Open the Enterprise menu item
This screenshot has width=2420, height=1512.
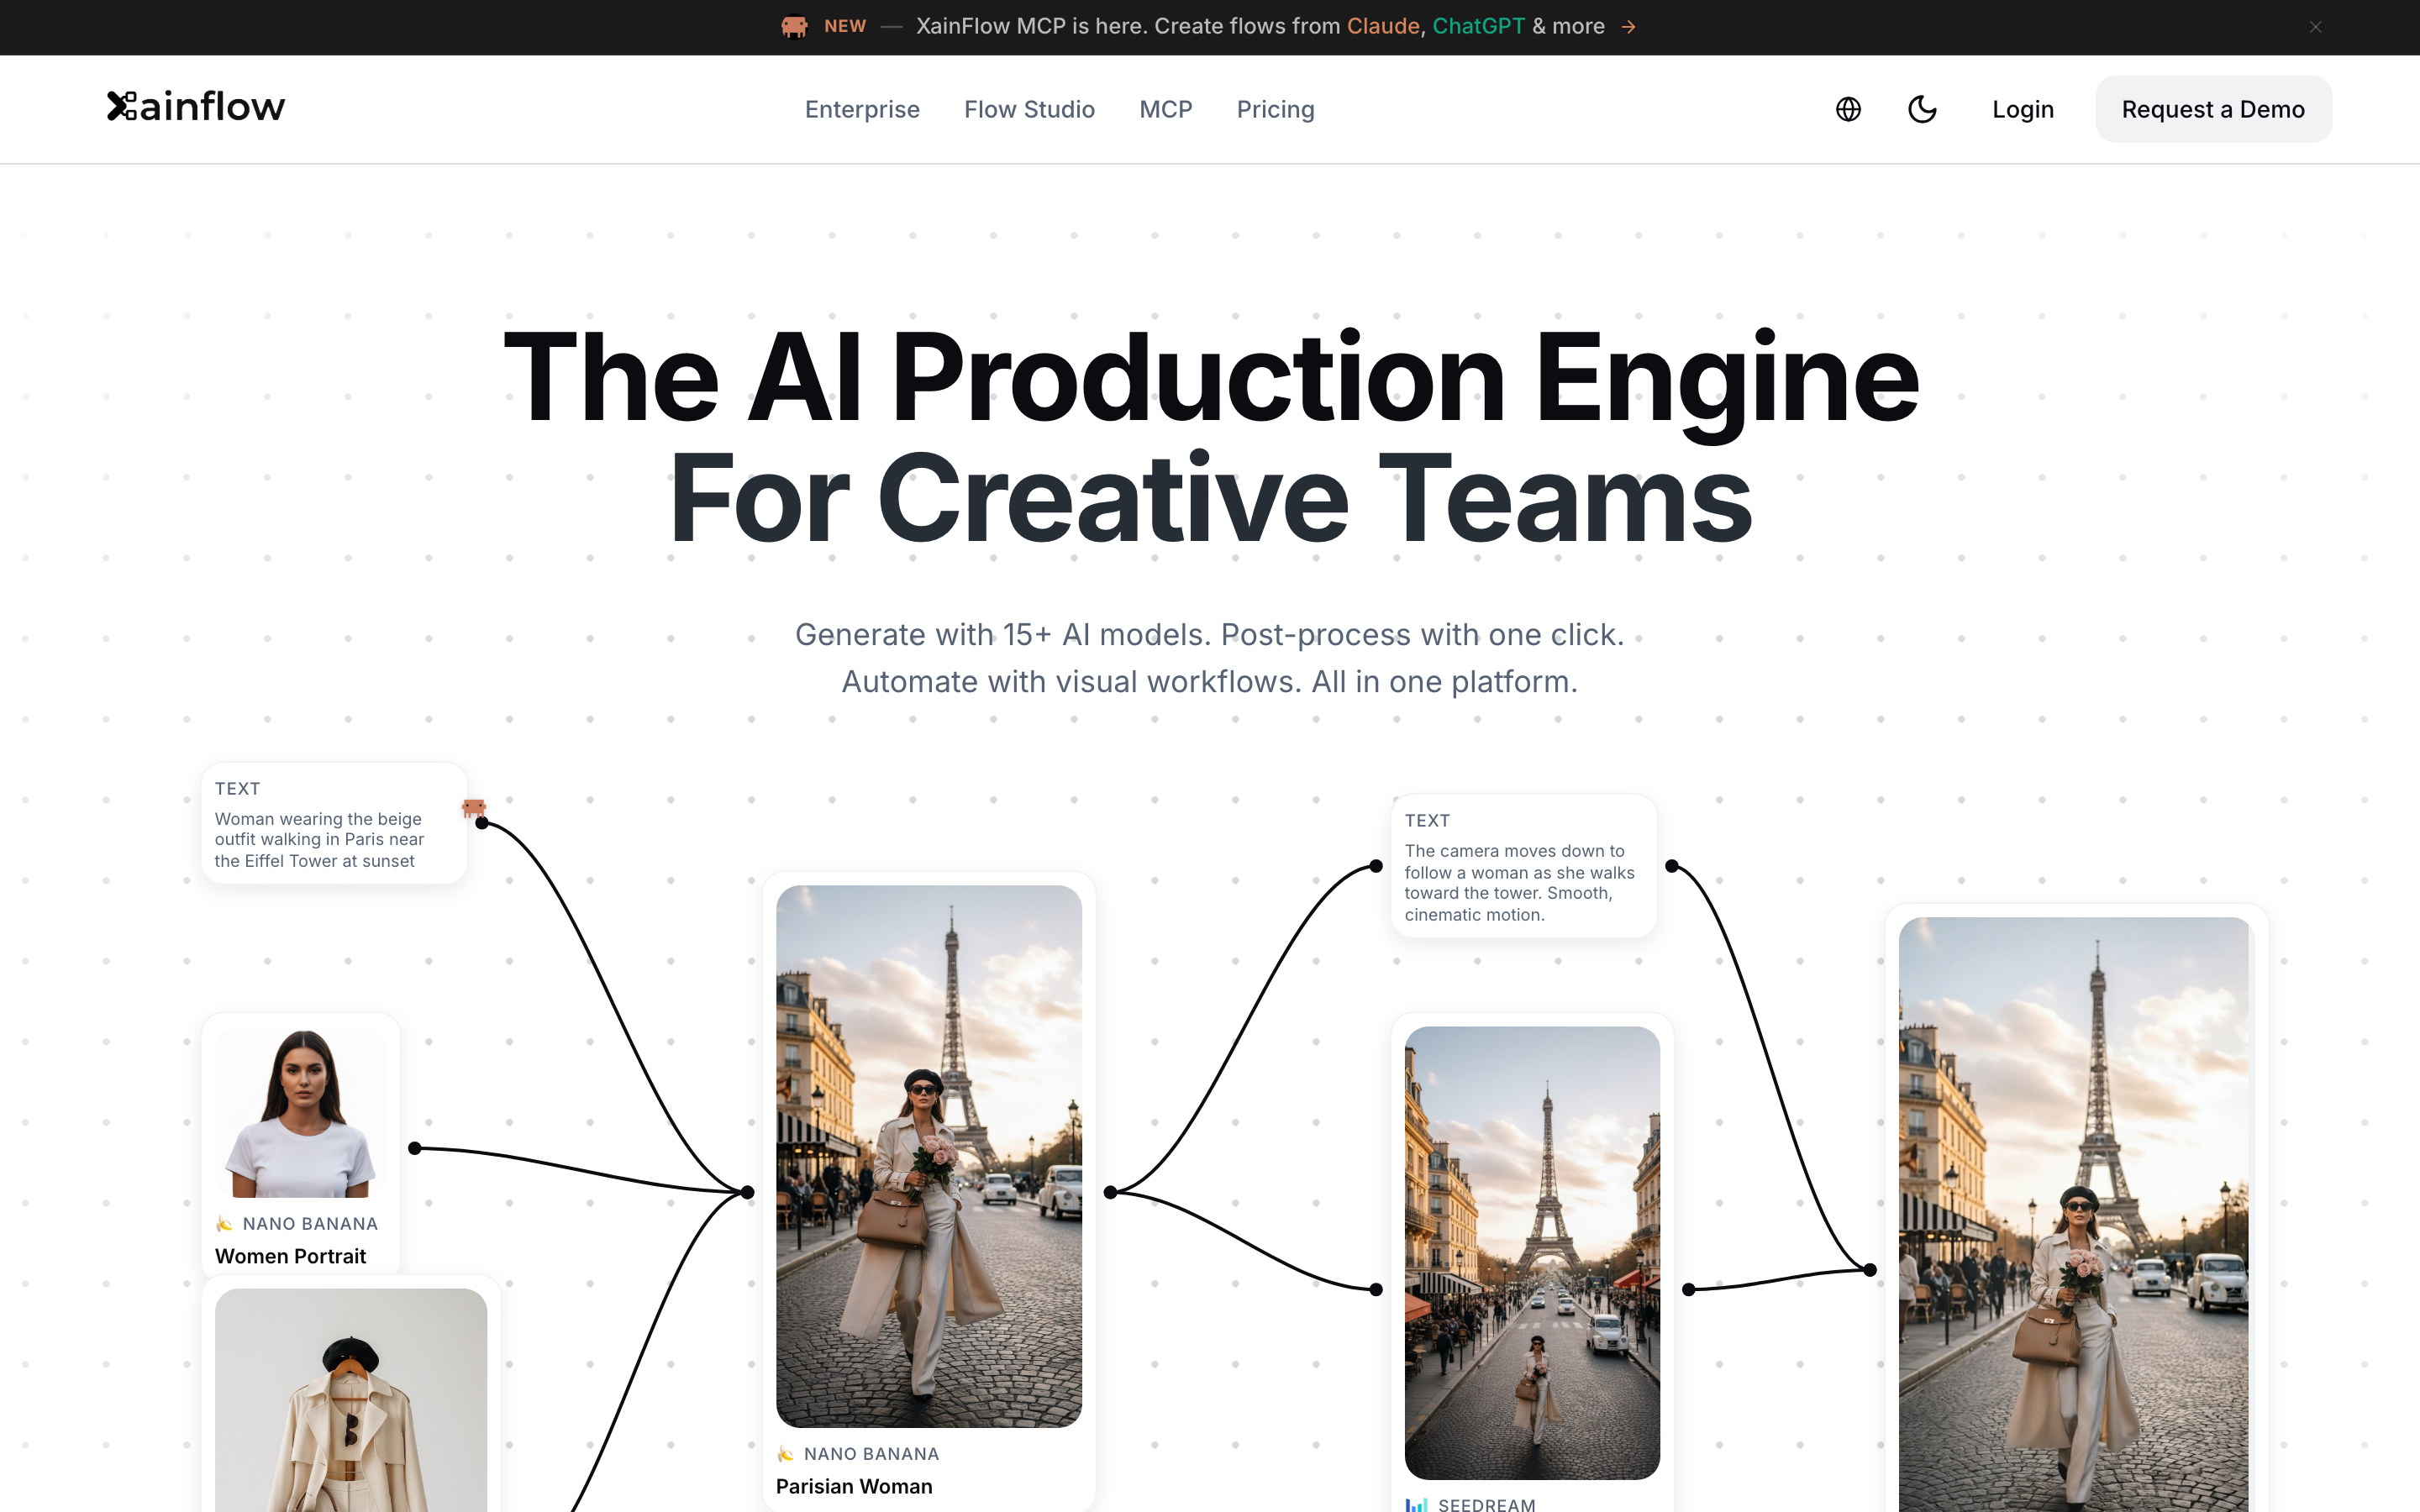[x=862, y=109]
